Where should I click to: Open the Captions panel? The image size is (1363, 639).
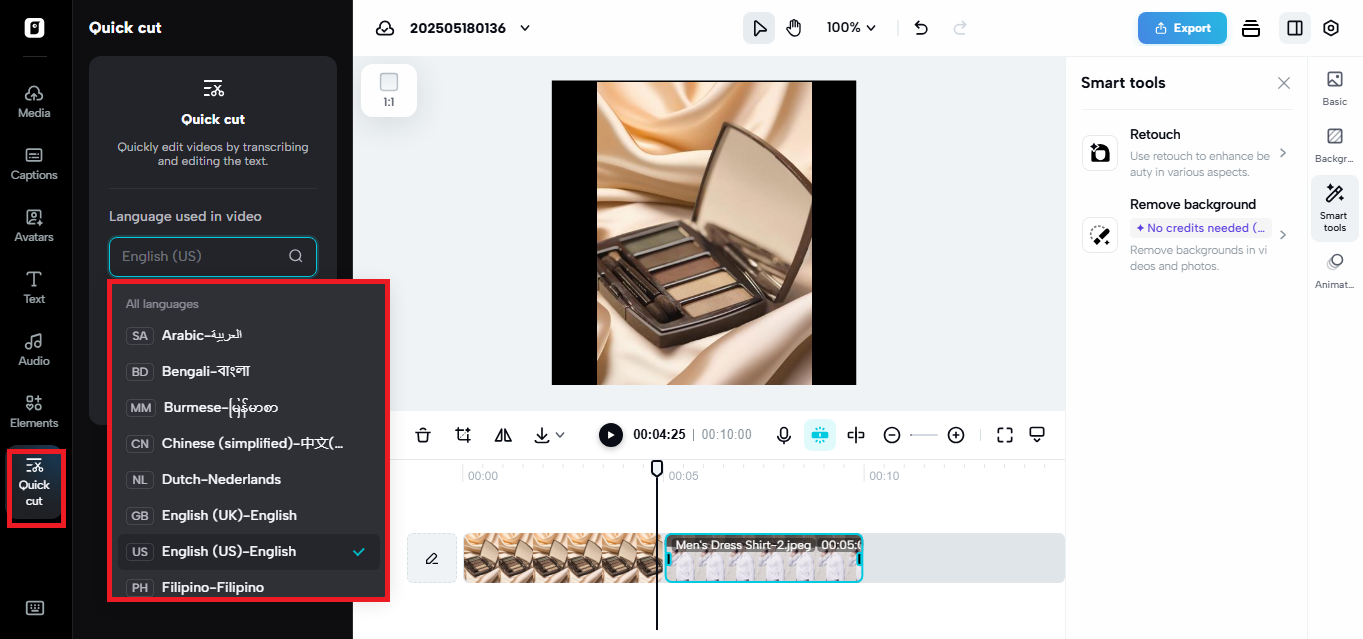[x=33, y=164]
